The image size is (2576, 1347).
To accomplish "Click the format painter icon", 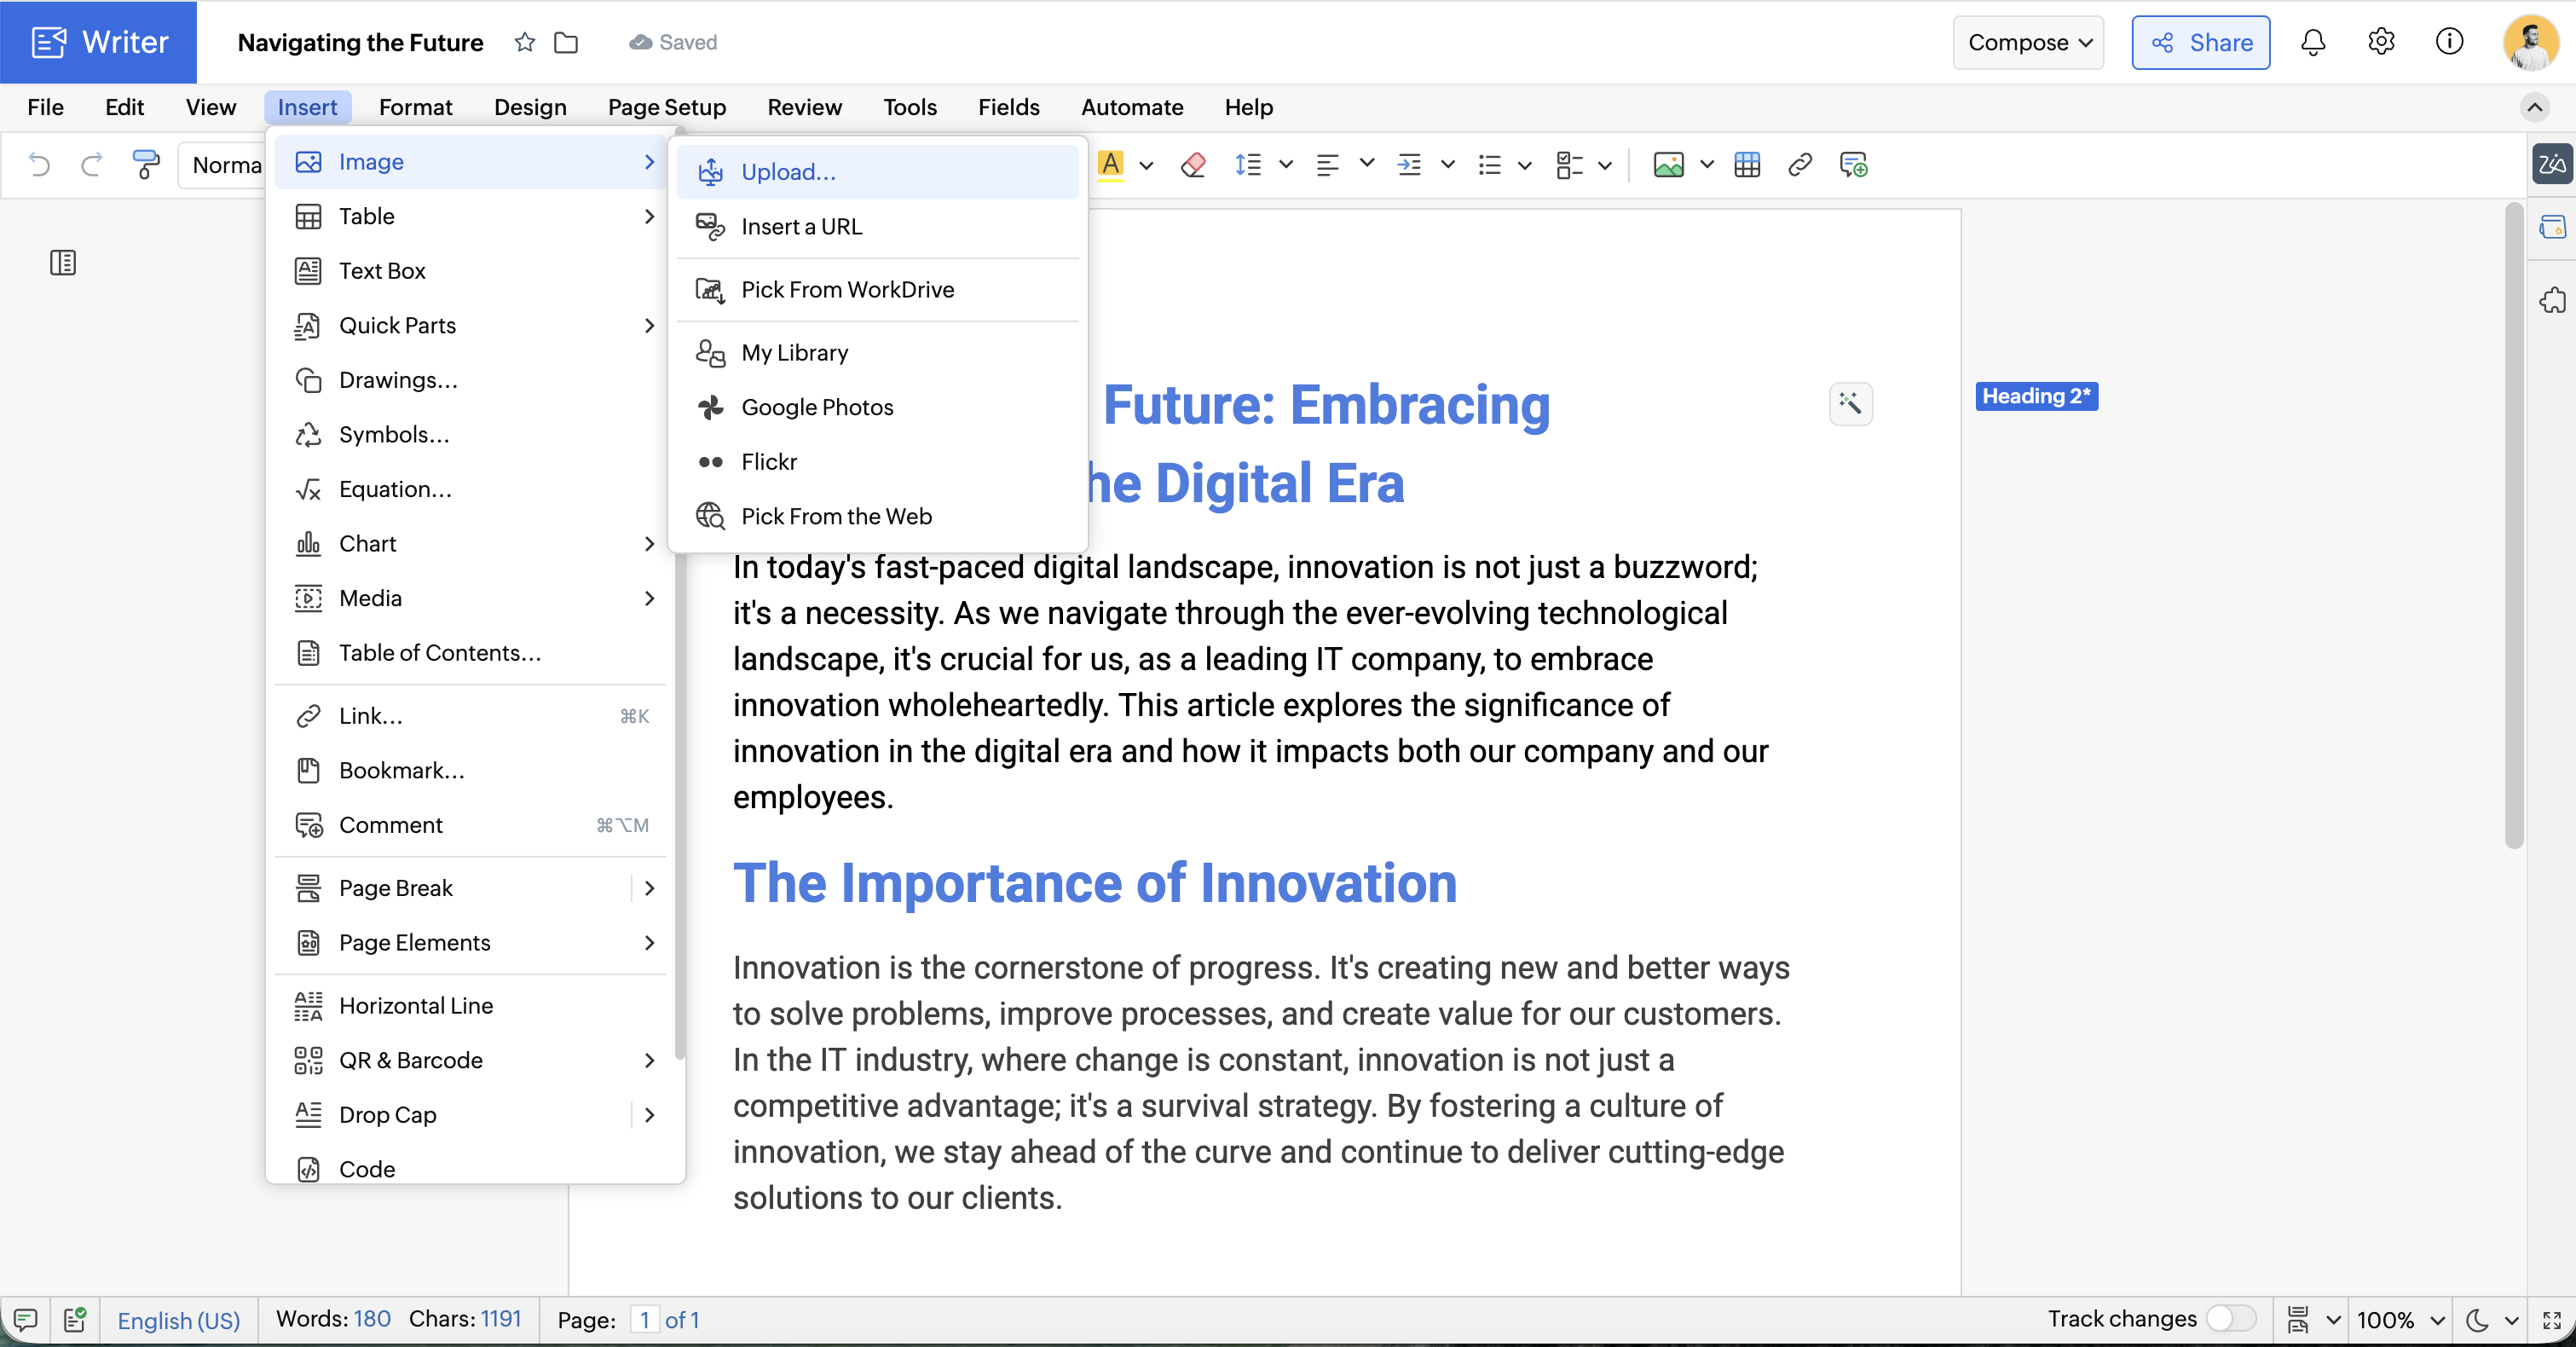I will pos(146,164).
